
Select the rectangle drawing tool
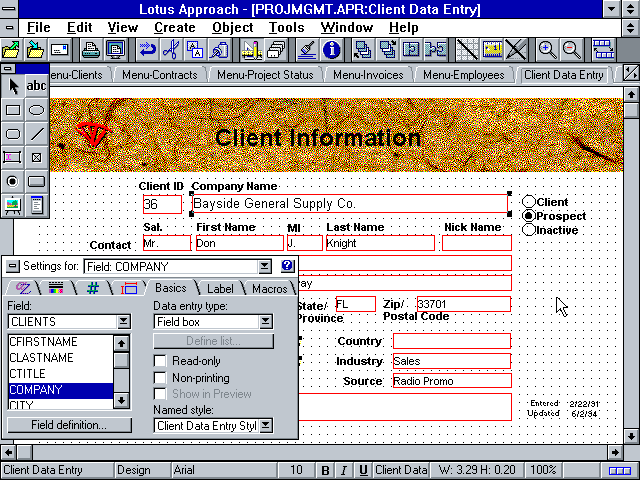click(13, 110)
